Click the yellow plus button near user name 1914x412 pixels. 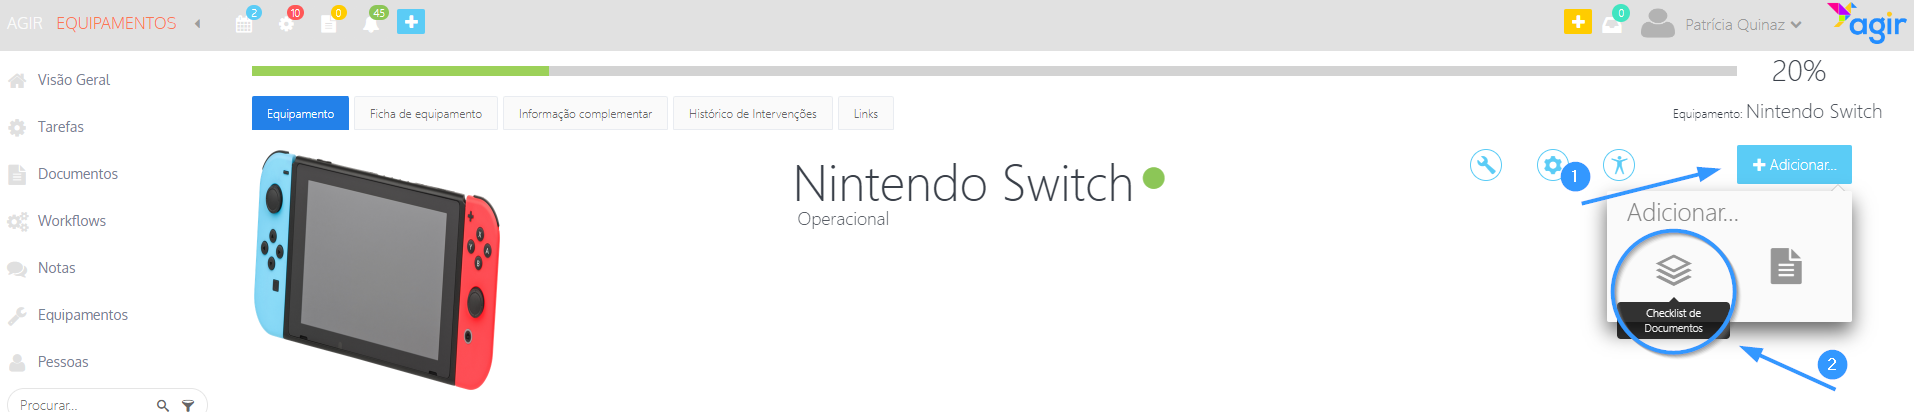[x=1578, y=21]
